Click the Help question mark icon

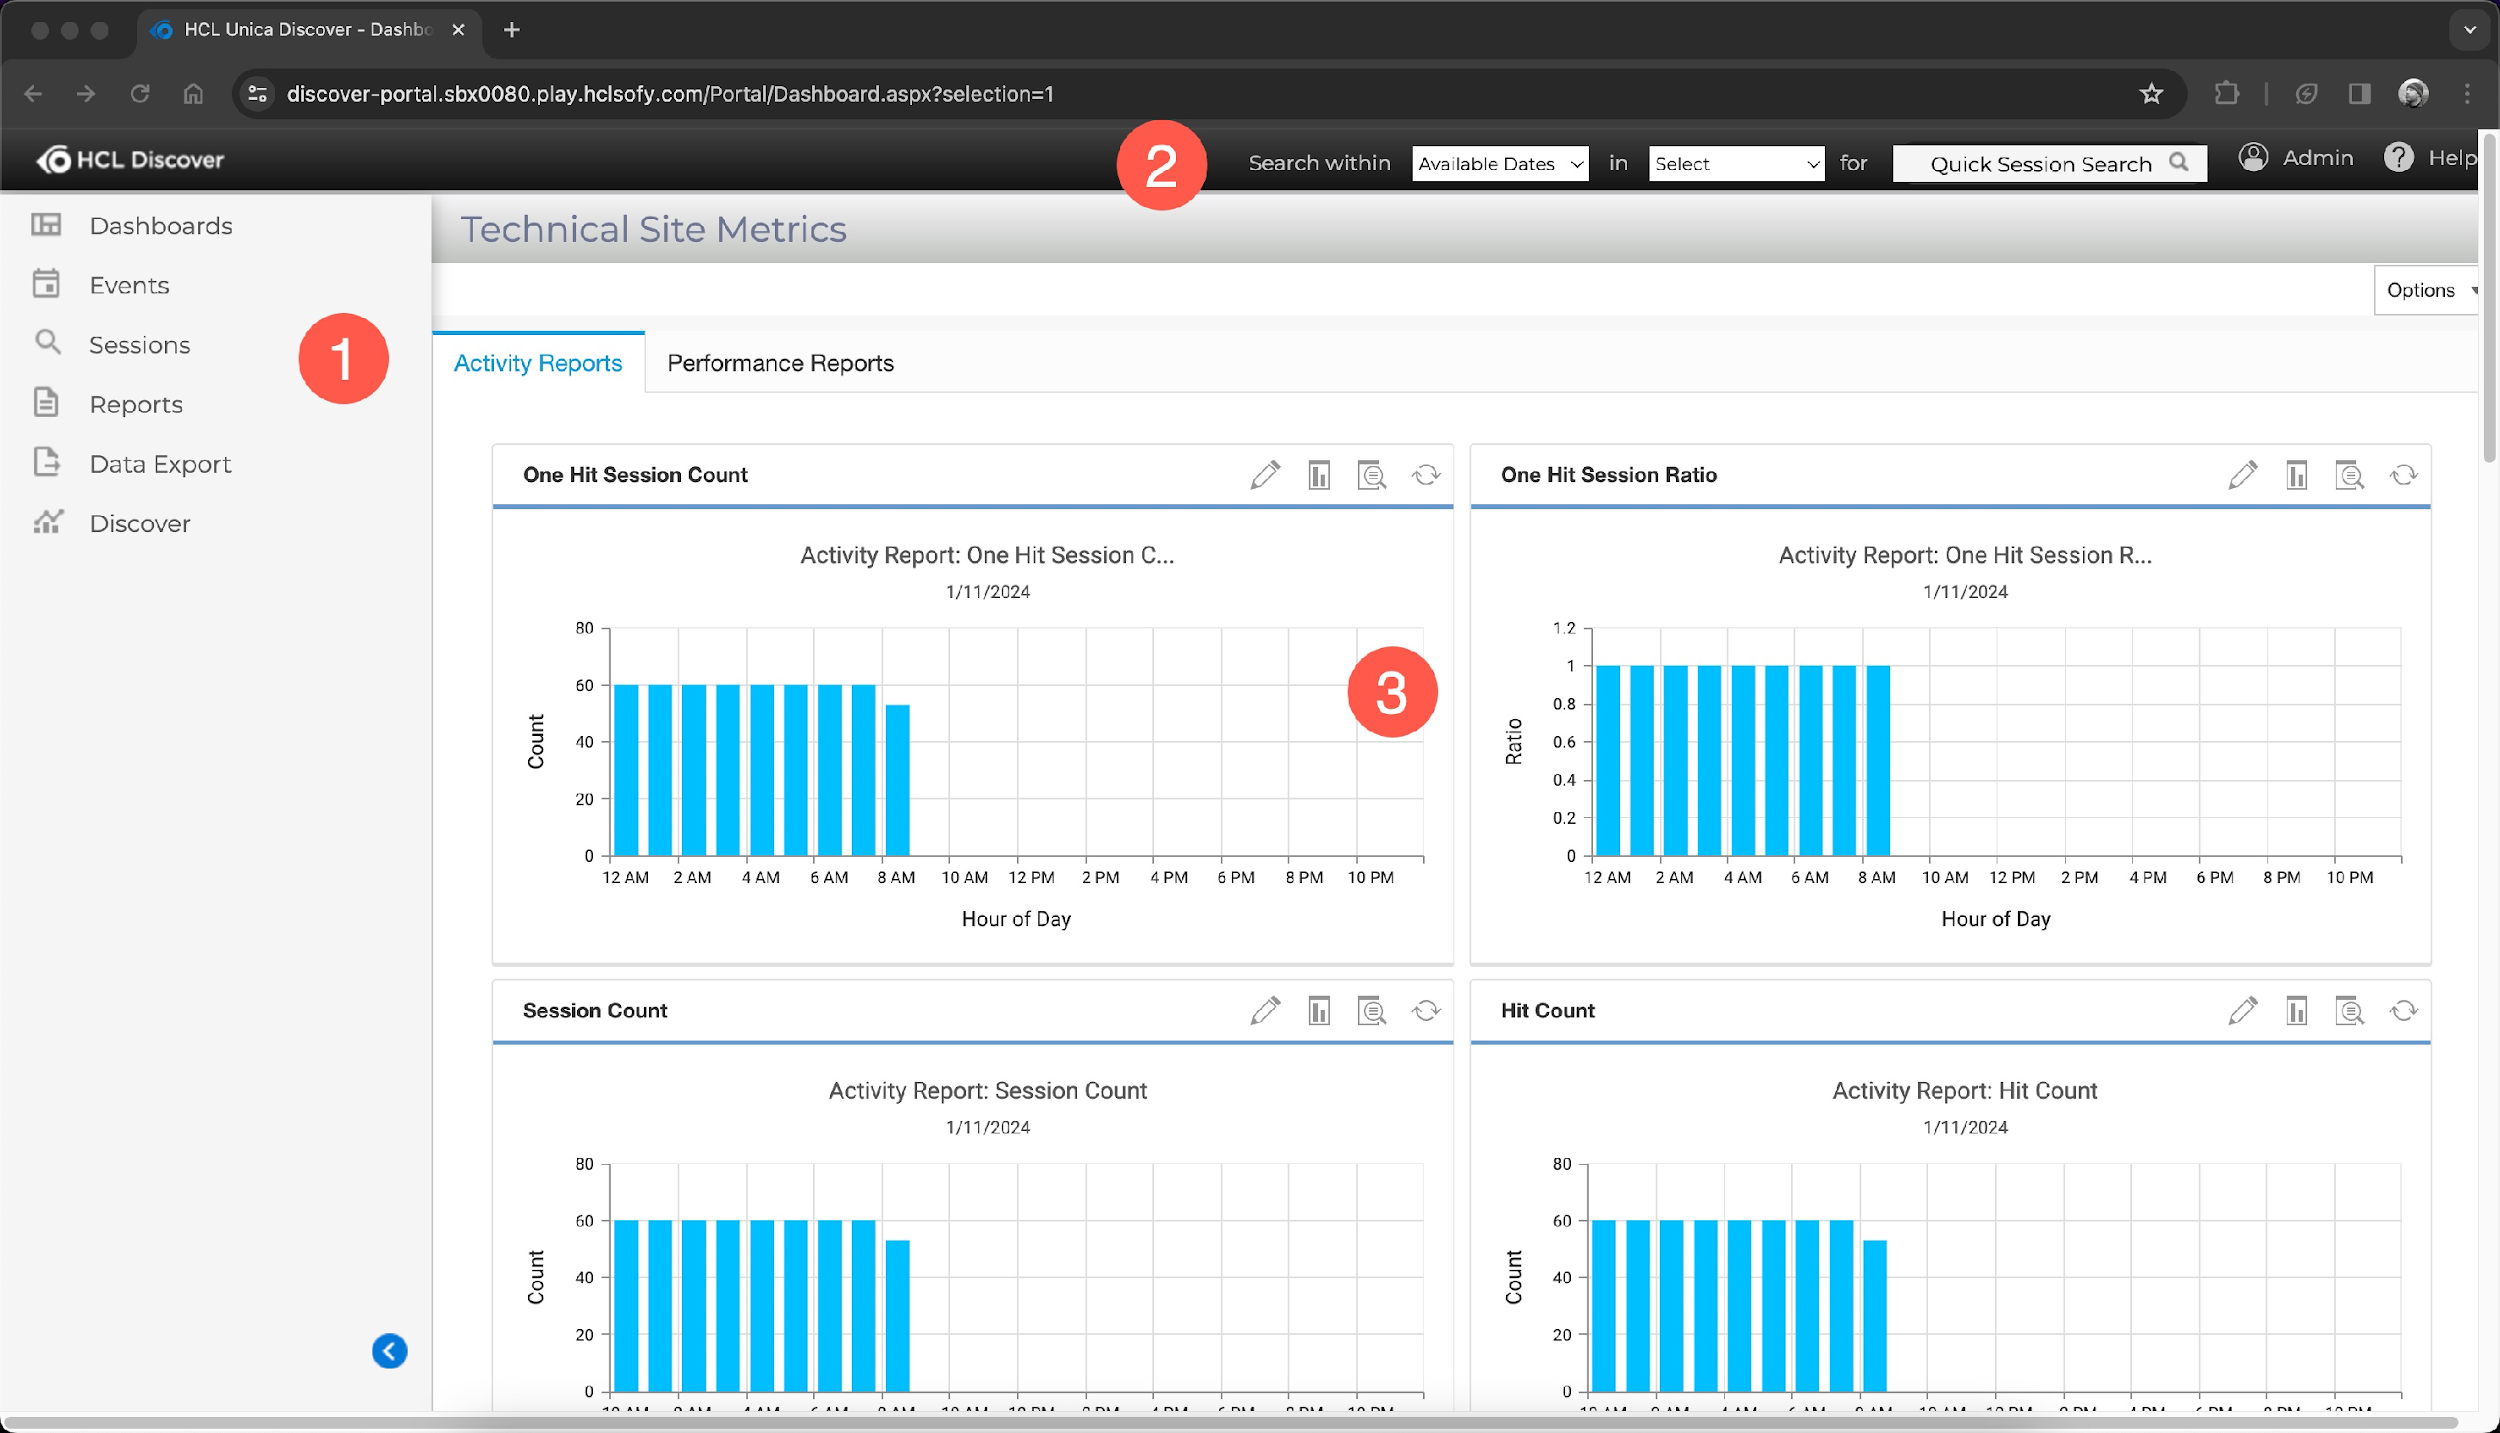2398,157
